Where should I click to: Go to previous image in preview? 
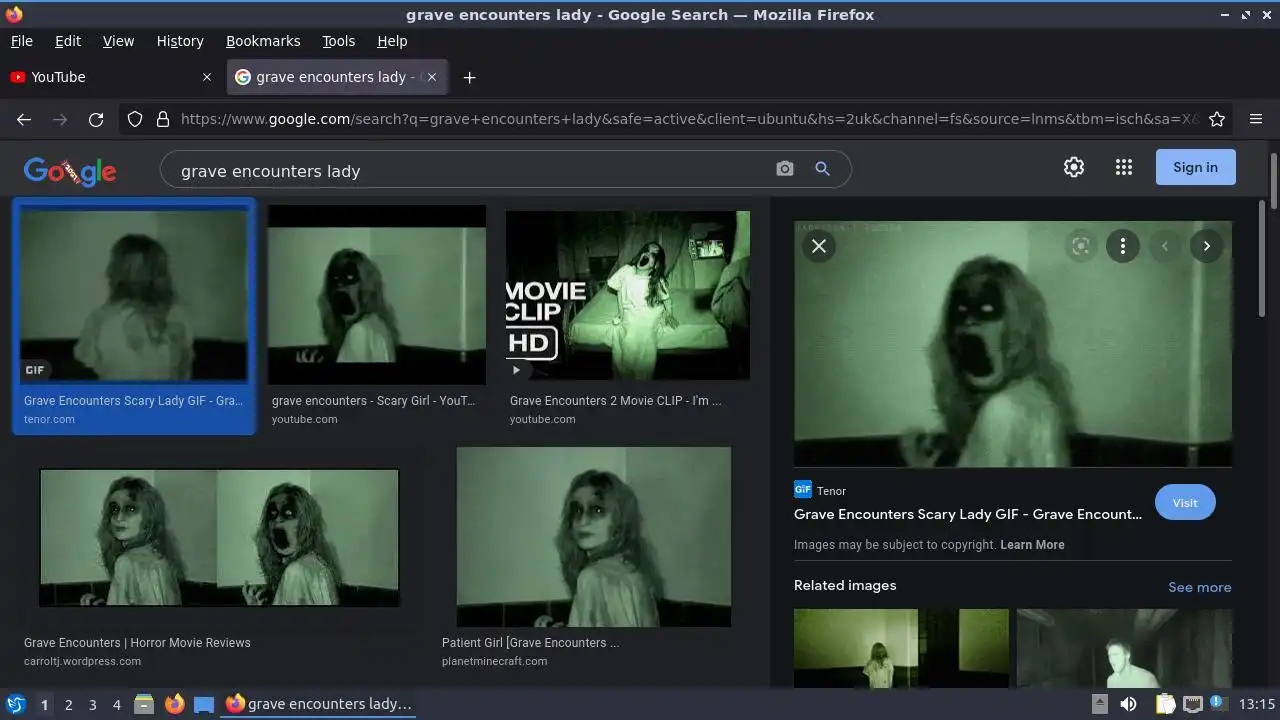click(1165, 246)
